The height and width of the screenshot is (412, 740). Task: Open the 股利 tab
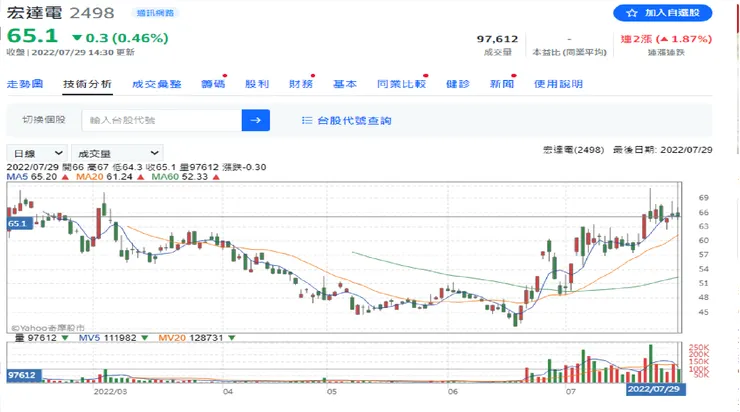tap(257, 84)
